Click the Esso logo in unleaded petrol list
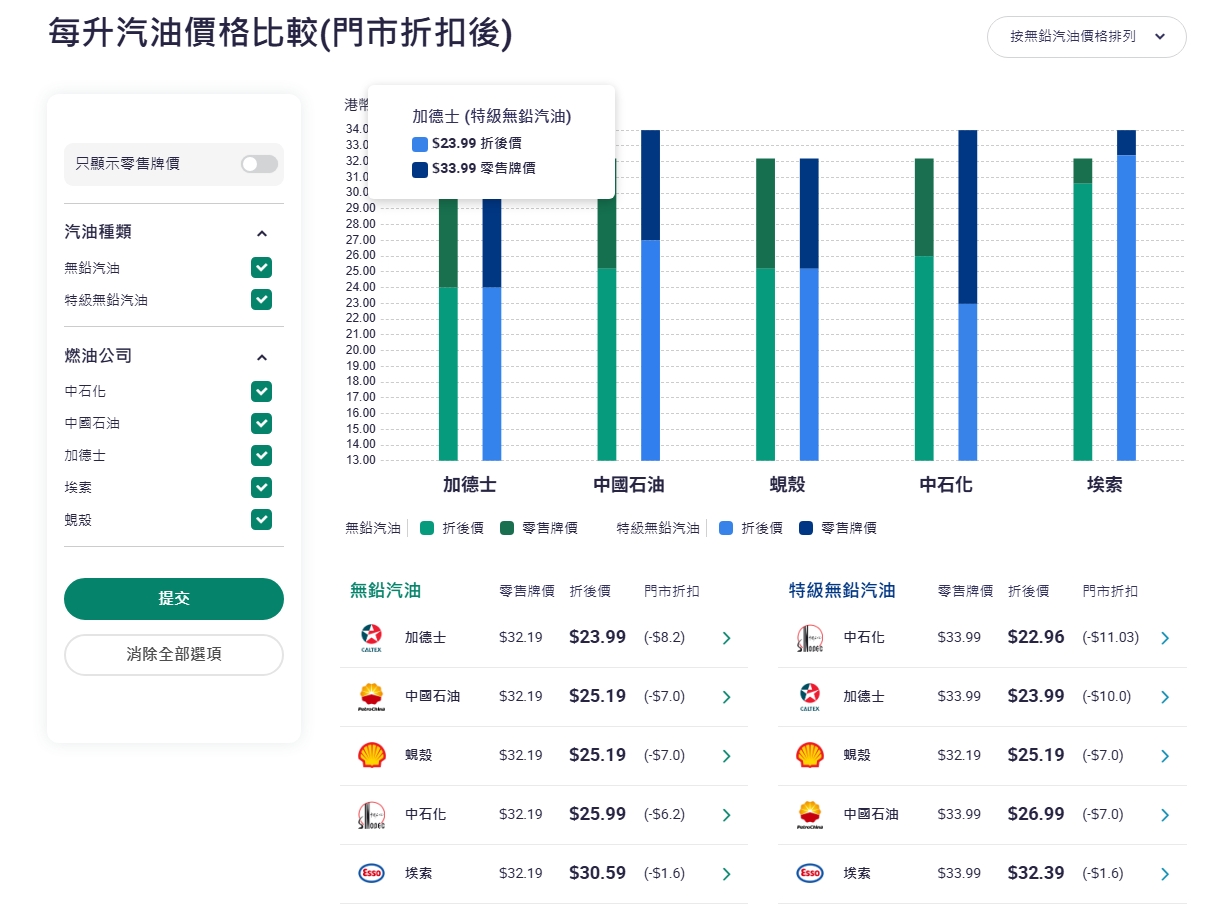 (371, 873)
